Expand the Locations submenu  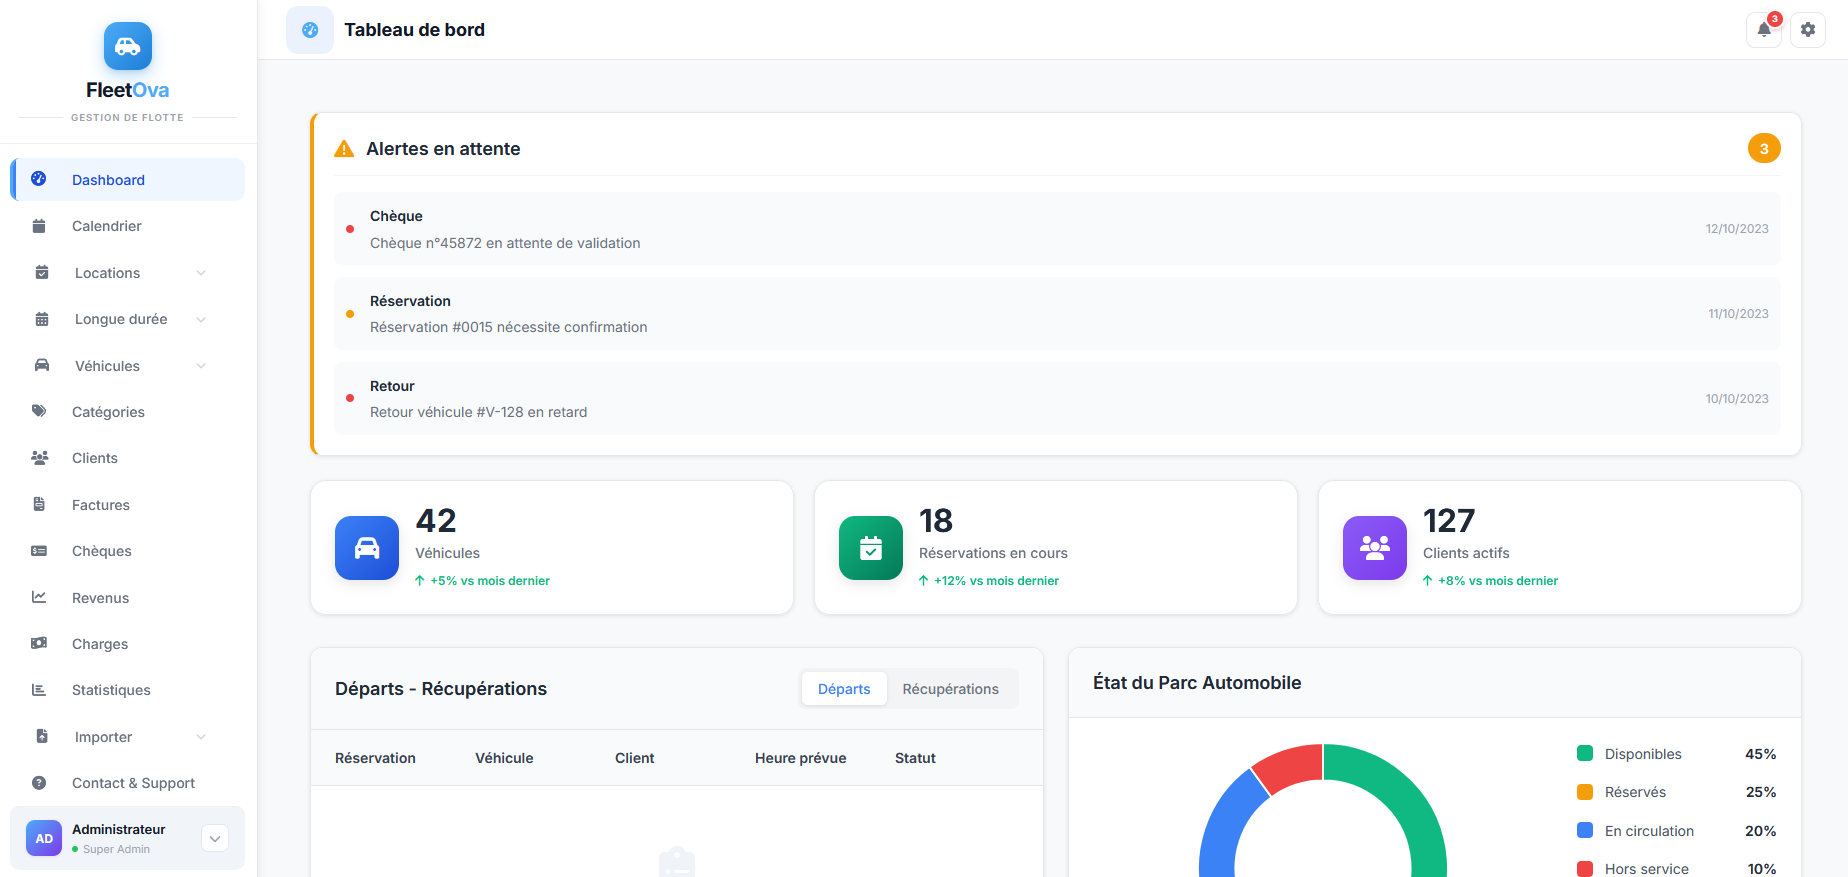point(201,273)
